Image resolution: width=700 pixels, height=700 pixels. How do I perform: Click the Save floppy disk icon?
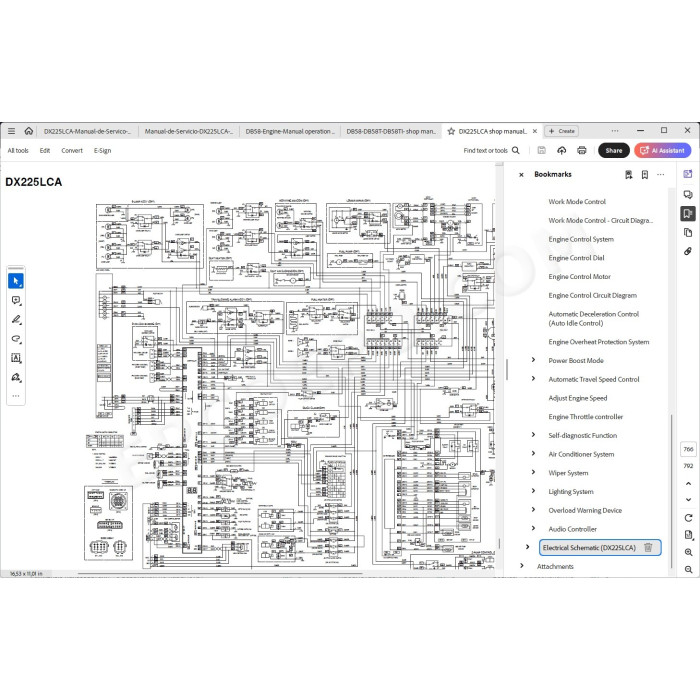542,150
